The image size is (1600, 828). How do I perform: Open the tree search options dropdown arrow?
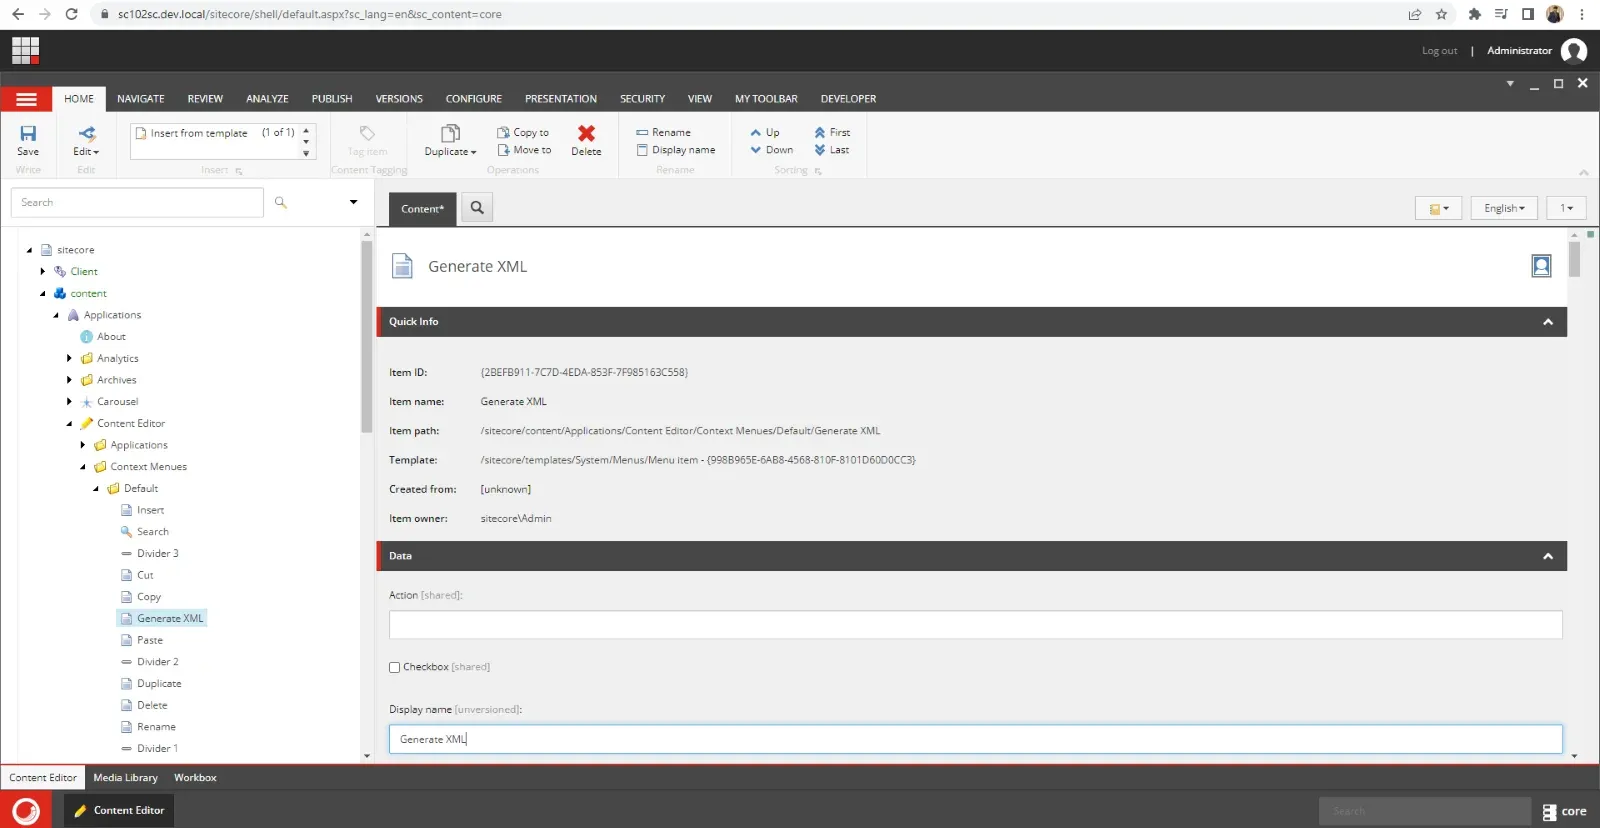click(353, 202)
